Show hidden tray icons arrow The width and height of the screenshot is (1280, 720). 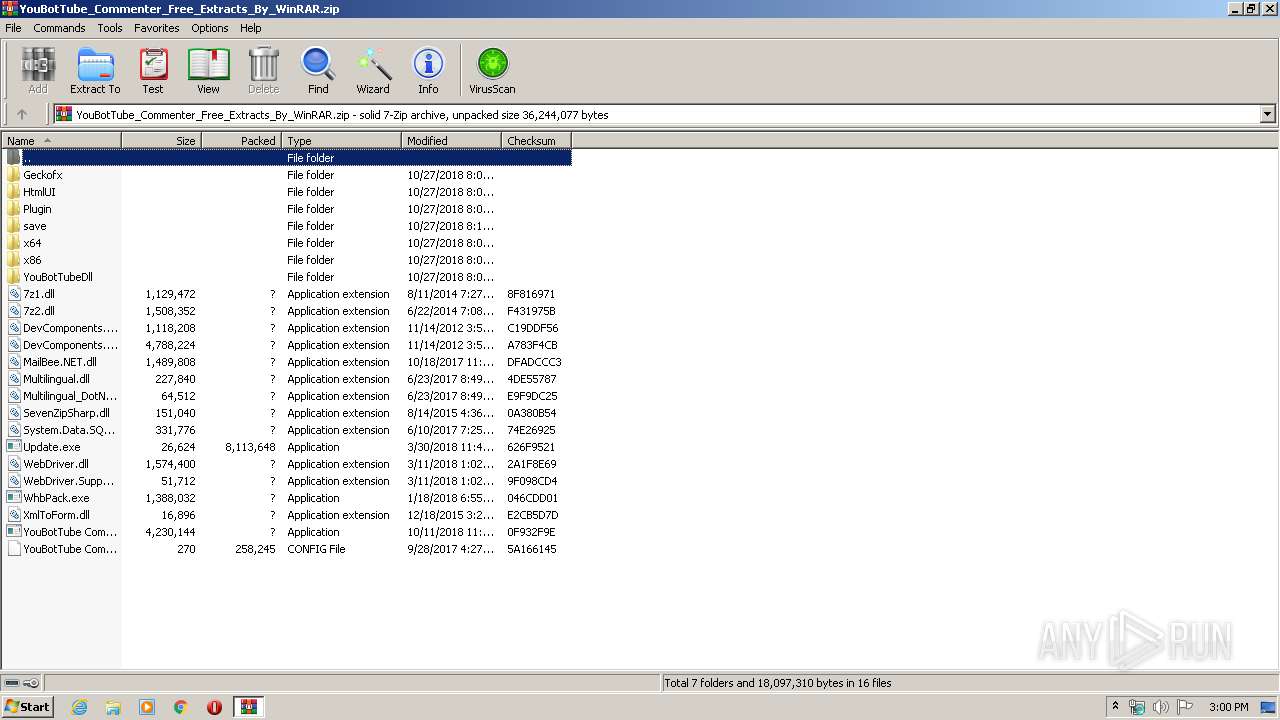pyautogui.click(x=1115, y=707)
